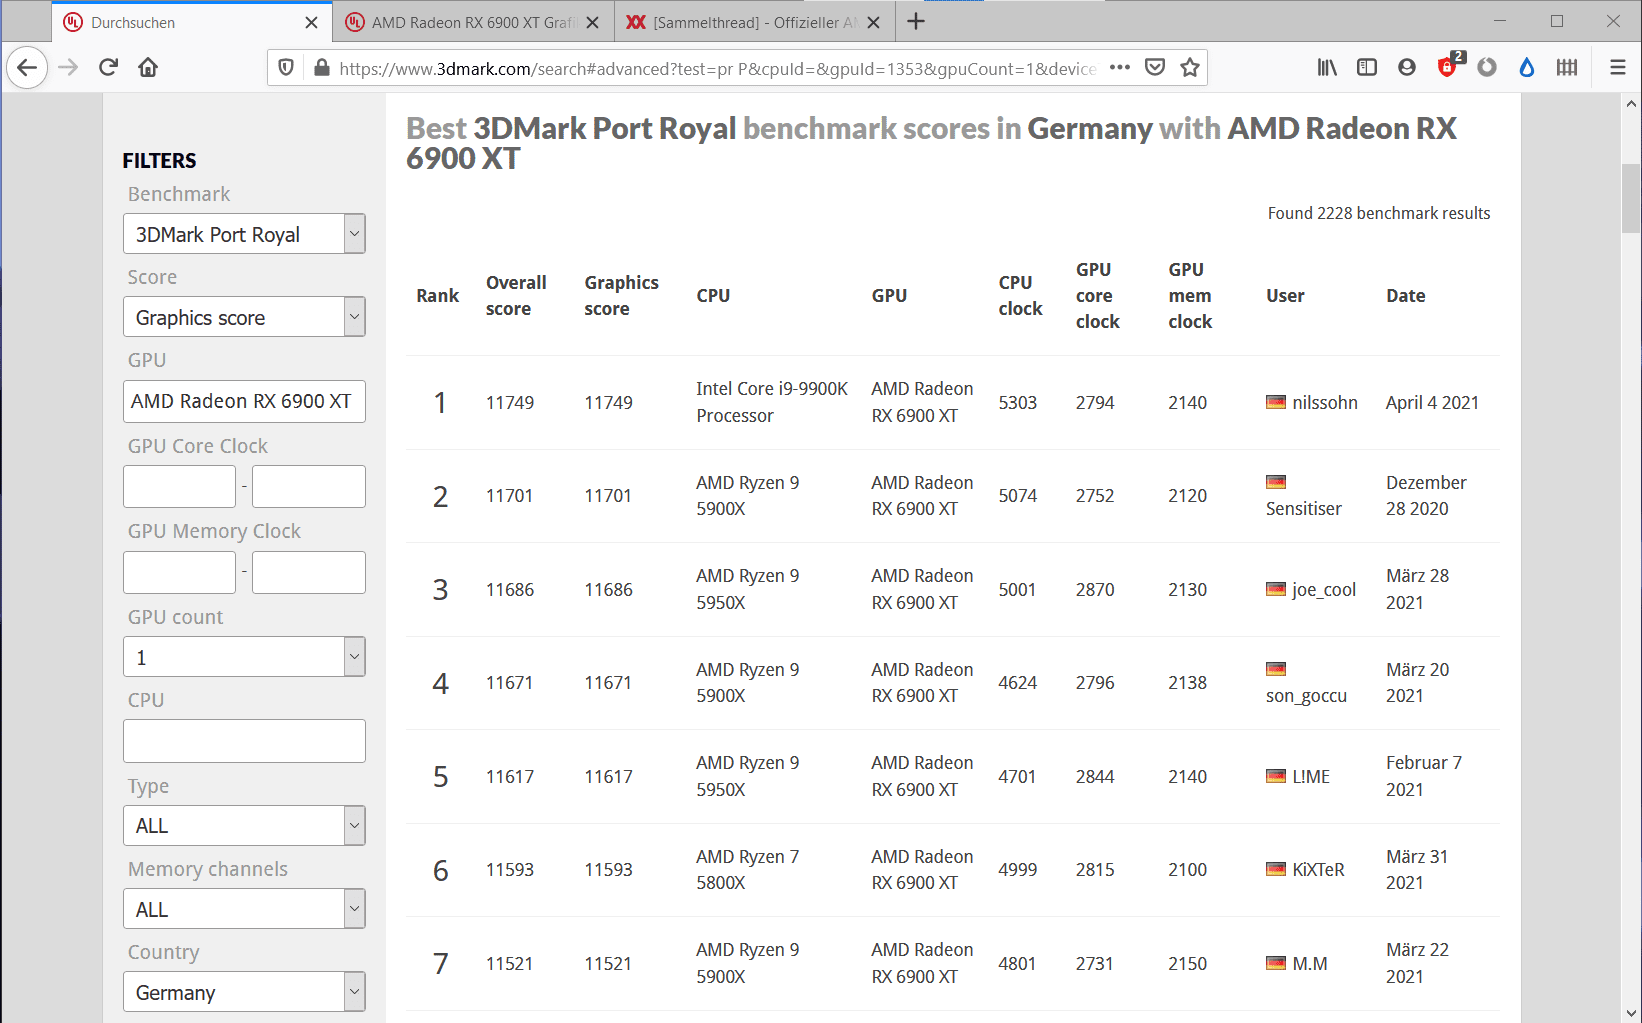Click the GPU Memory Clock maximum field
This screenshot has height=1023, width=1642.
pyautogui.click(x=309, y=572)
